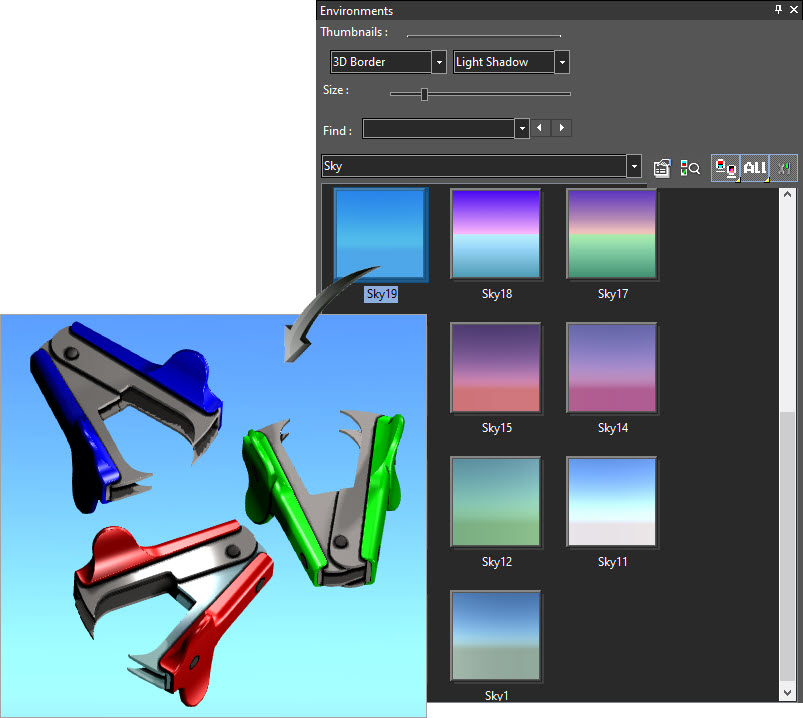Open the Light Shadow dropdown
803x718 pixels.
[x=562, y=62]
